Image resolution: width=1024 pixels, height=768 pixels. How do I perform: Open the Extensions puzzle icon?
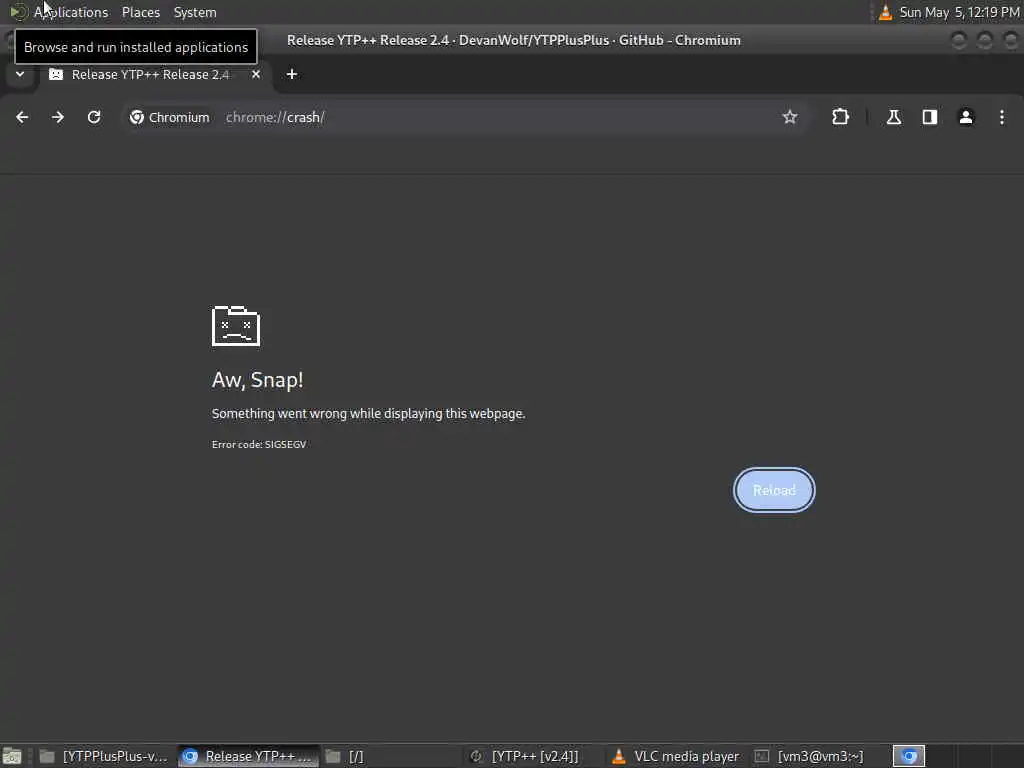click(x=840, y=117)
